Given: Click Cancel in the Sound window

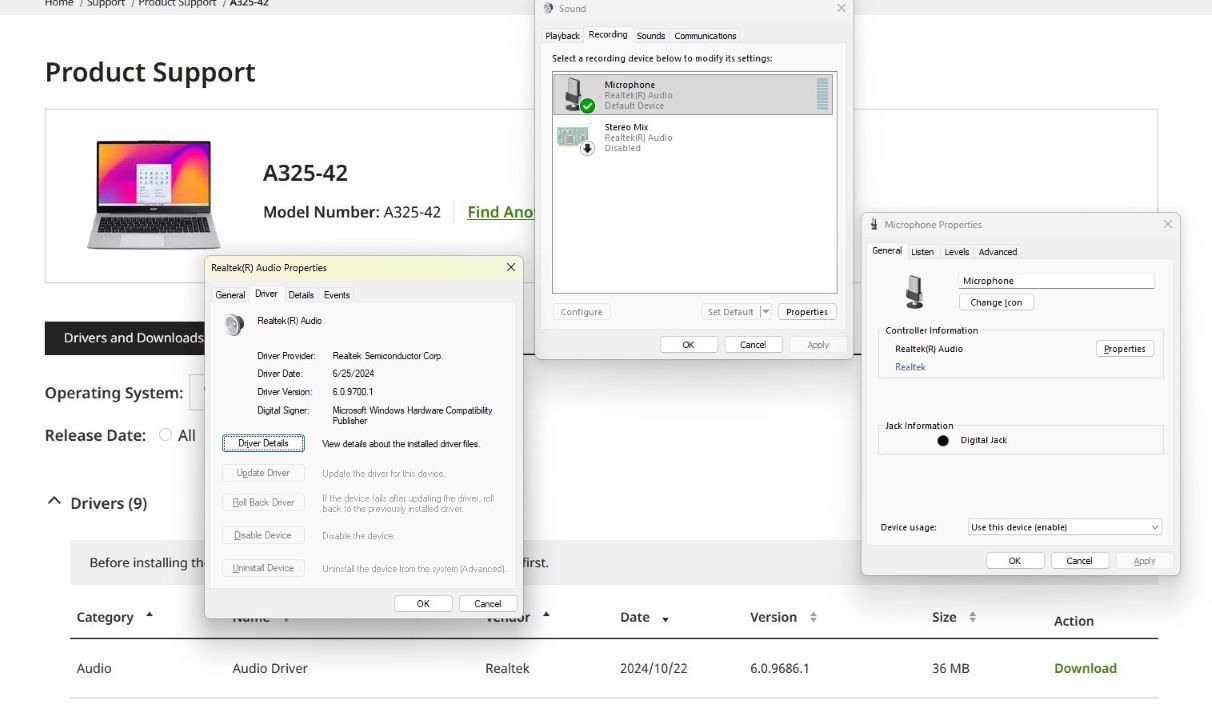Looking at the screenshot, I should pyautogui.click(x=753, y=344).
